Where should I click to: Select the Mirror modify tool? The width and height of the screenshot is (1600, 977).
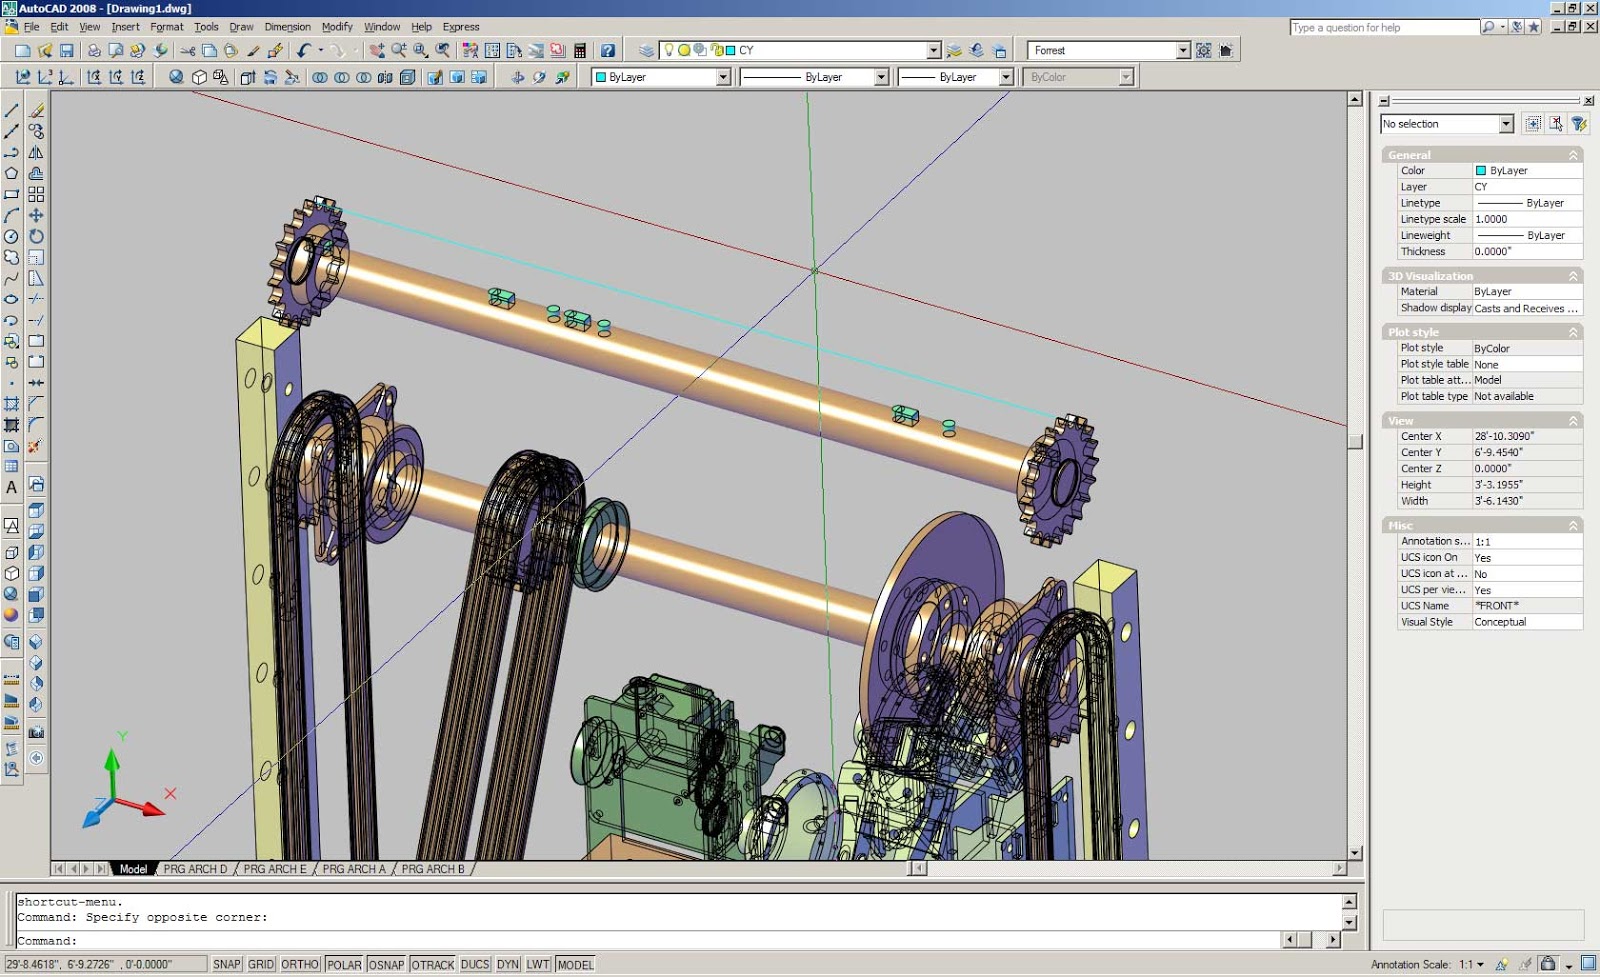(x=37, y=153)
